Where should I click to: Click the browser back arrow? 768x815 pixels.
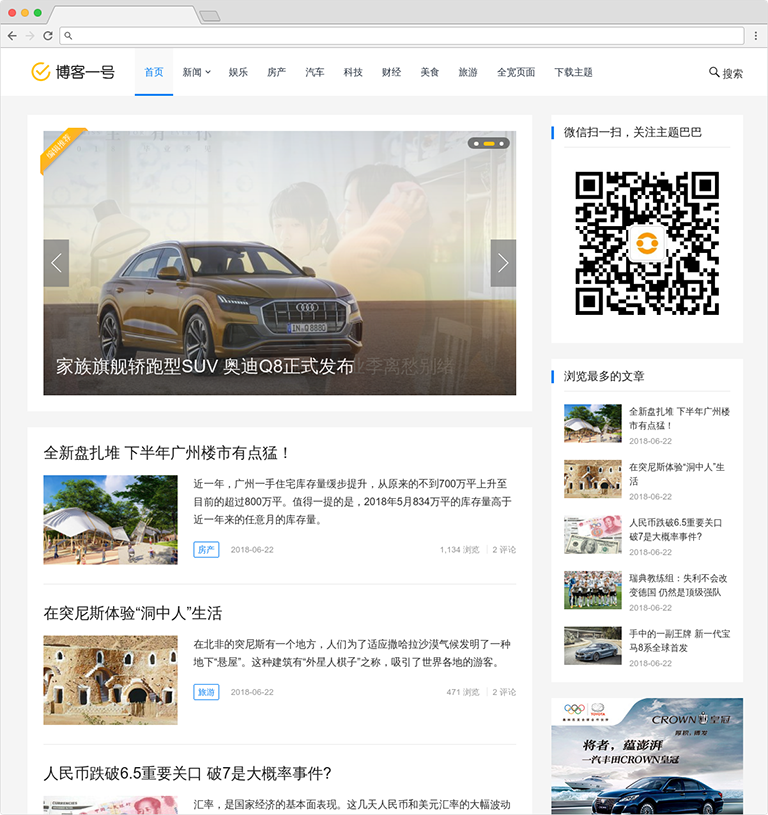[x=13, y=35]
